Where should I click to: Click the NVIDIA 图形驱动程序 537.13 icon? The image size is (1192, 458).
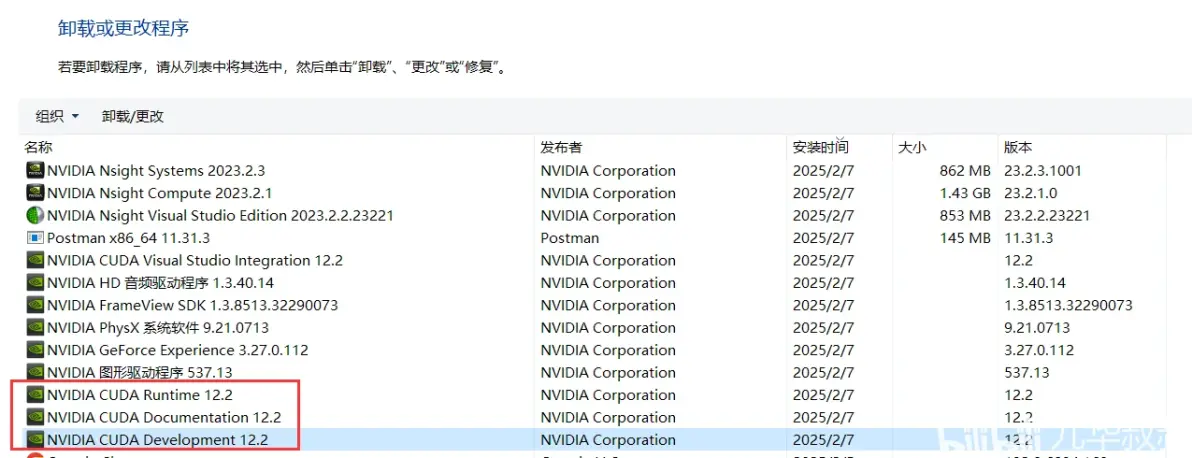[34, 373]
